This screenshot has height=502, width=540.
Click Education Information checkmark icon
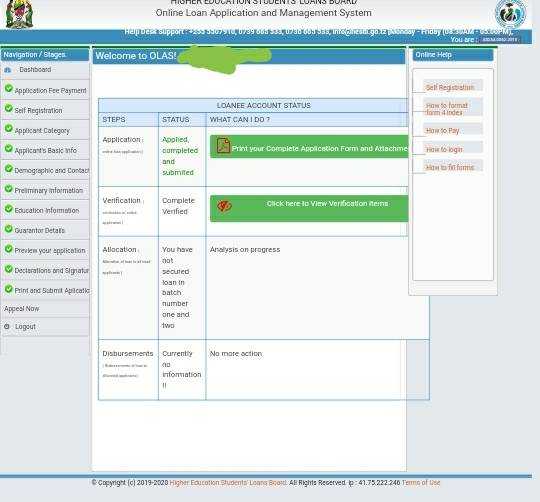coord(9,208)
